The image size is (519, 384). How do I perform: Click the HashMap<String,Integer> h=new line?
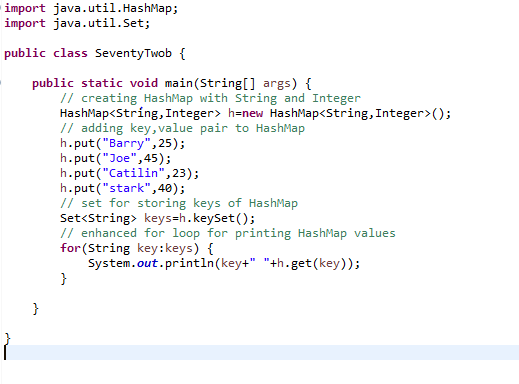(255, 113)
